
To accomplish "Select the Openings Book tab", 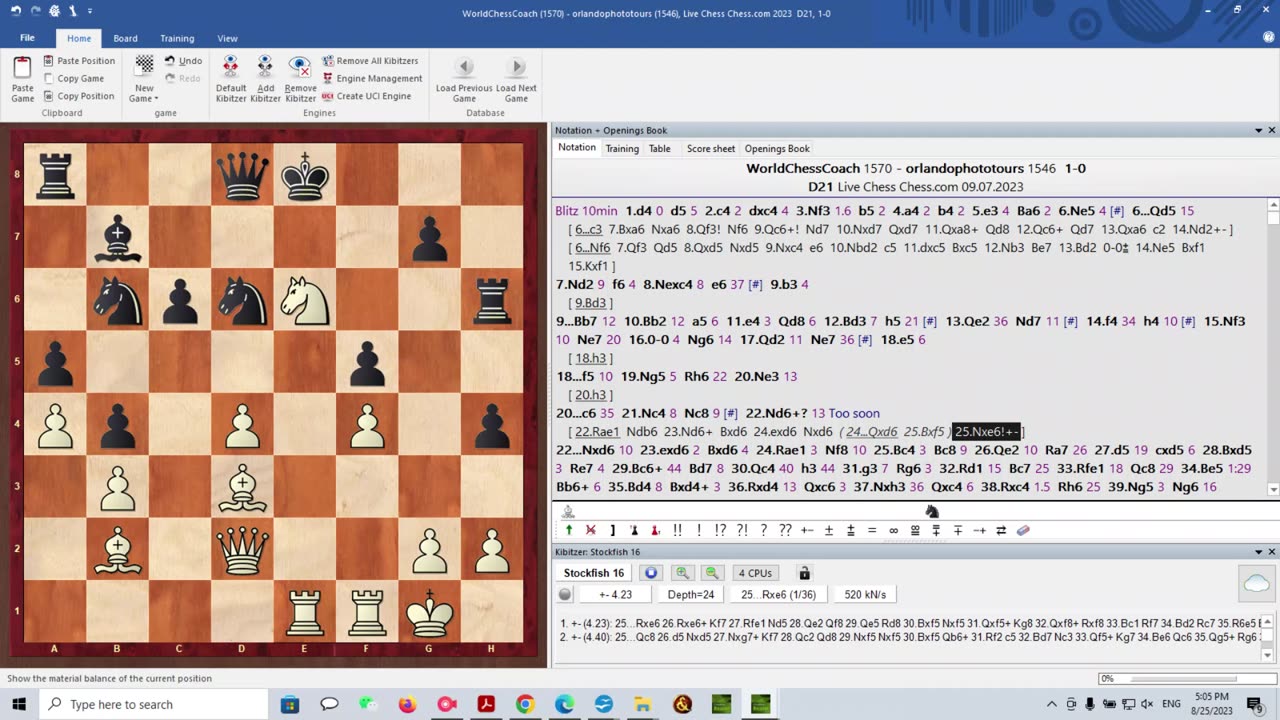I will 777,148.
